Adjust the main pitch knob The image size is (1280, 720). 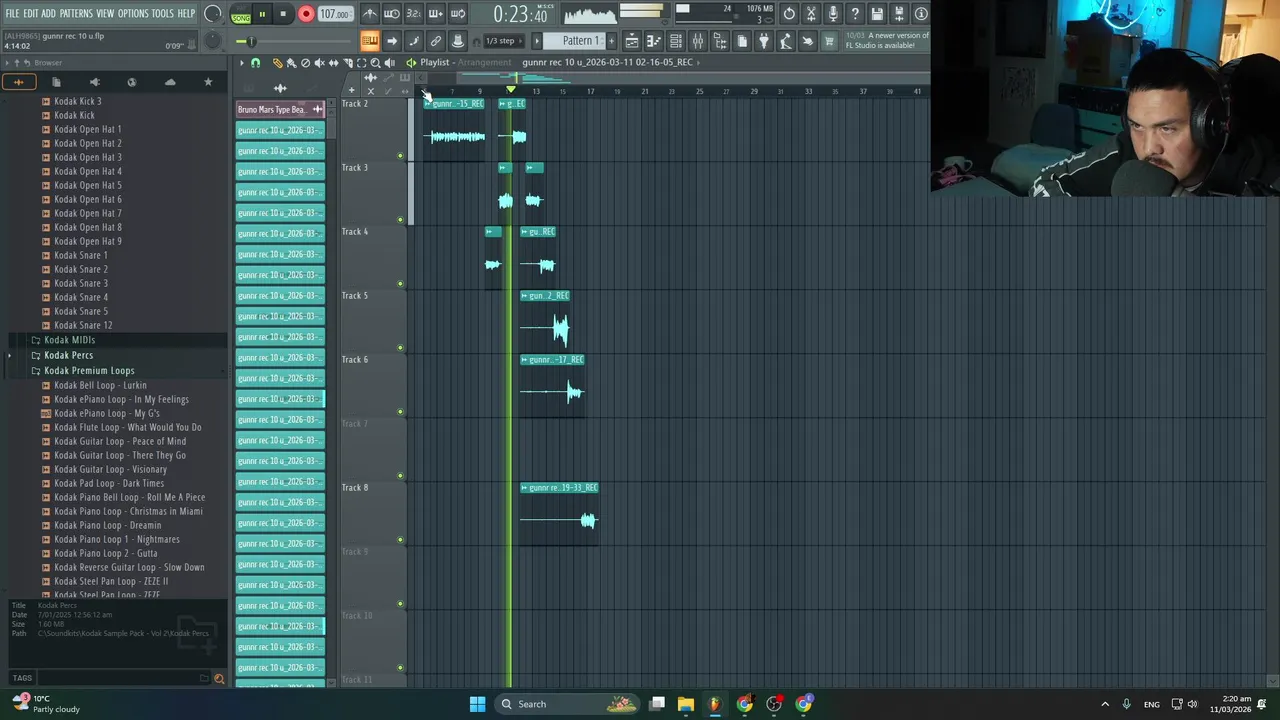click(x=213, y=41)
